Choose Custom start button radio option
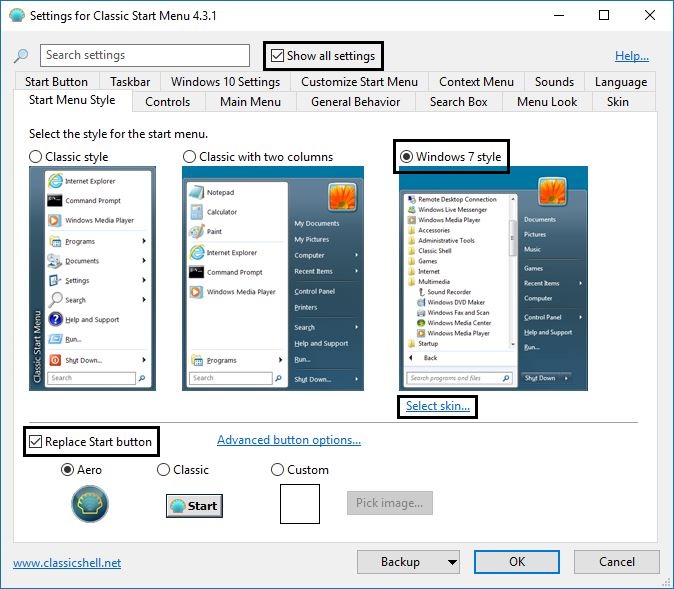Screen dimensions: 674x589 coord(277,469)
